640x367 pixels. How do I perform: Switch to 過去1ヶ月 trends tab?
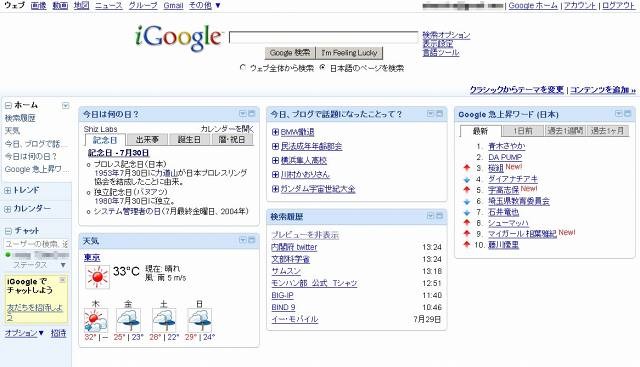(608, 131)
